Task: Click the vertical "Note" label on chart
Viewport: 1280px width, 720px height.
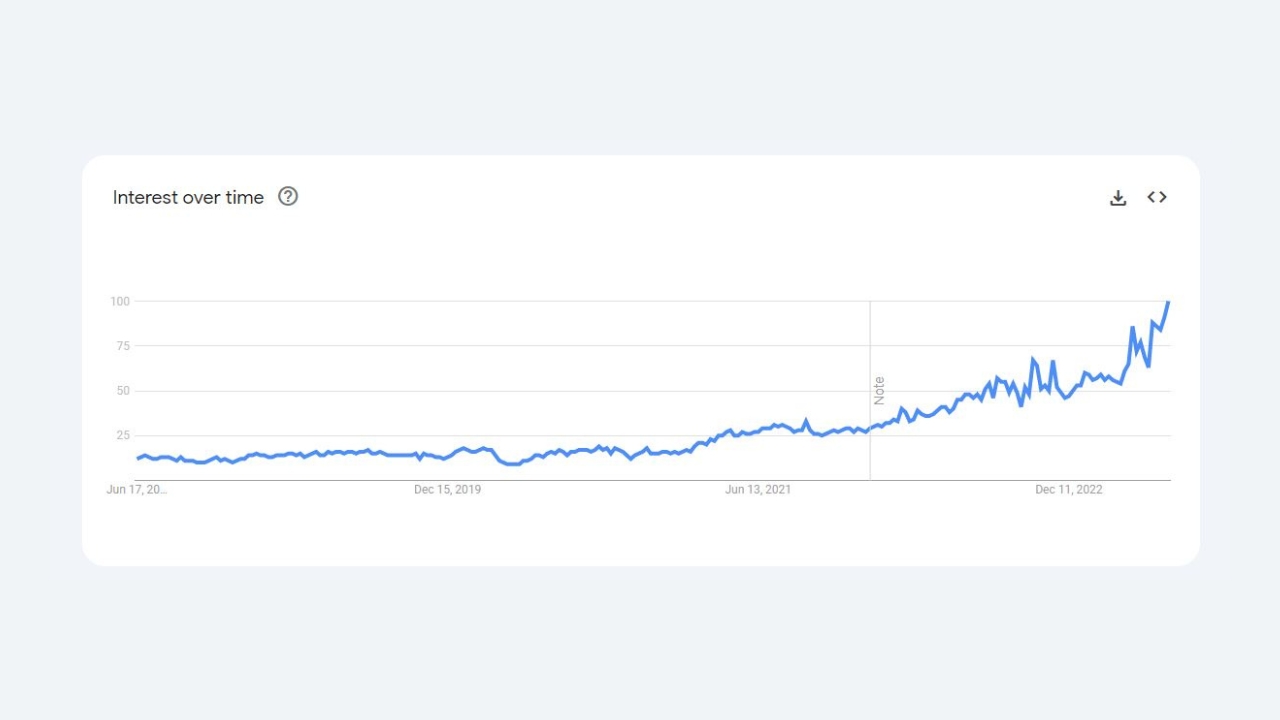Action: click(x=879, y=390)
